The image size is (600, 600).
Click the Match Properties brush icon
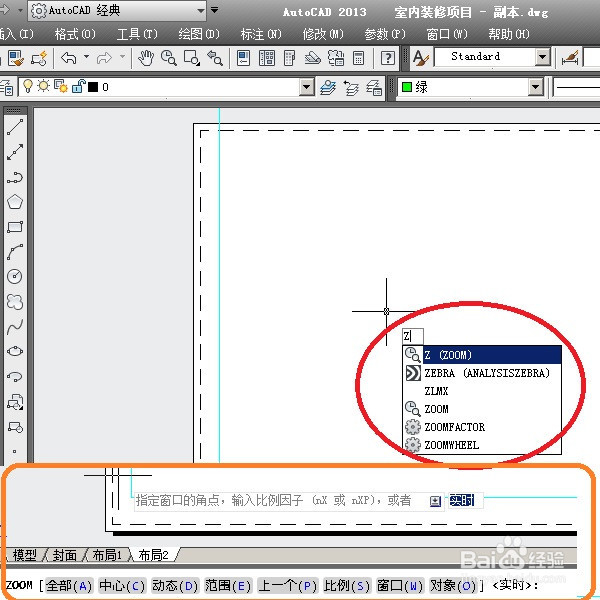16,58
